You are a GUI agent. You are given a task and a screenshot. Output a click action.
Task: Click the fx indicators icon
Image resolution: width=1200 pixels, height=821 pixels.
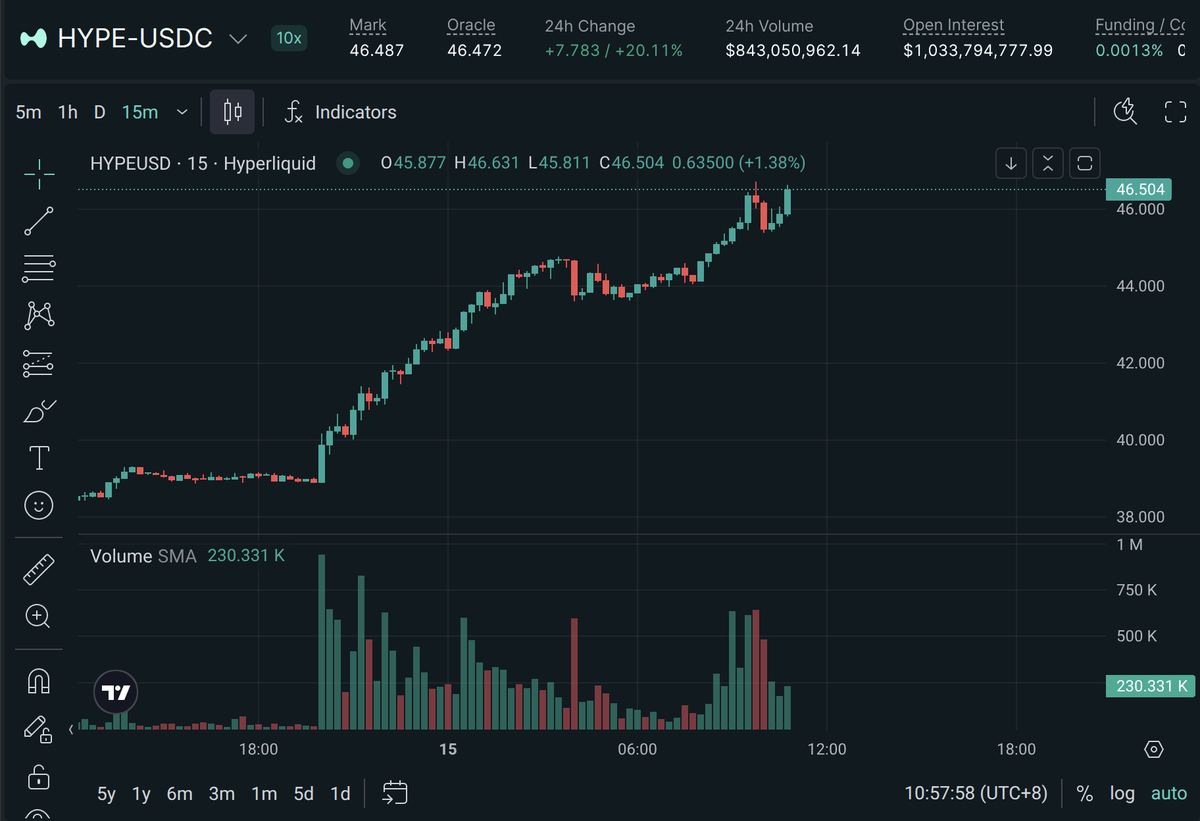(x=293, y=112)
